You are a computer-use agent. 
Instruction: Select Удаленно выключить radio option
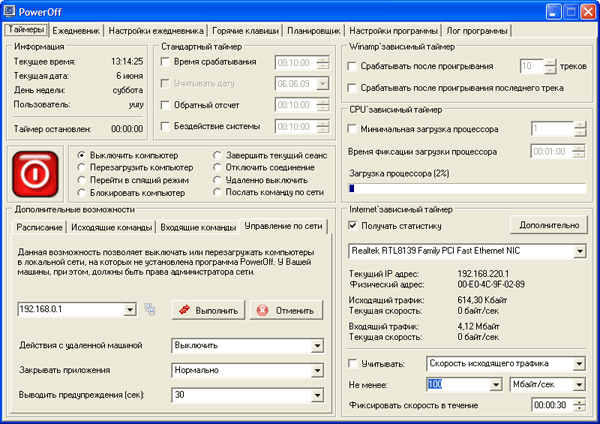[217, 180]
